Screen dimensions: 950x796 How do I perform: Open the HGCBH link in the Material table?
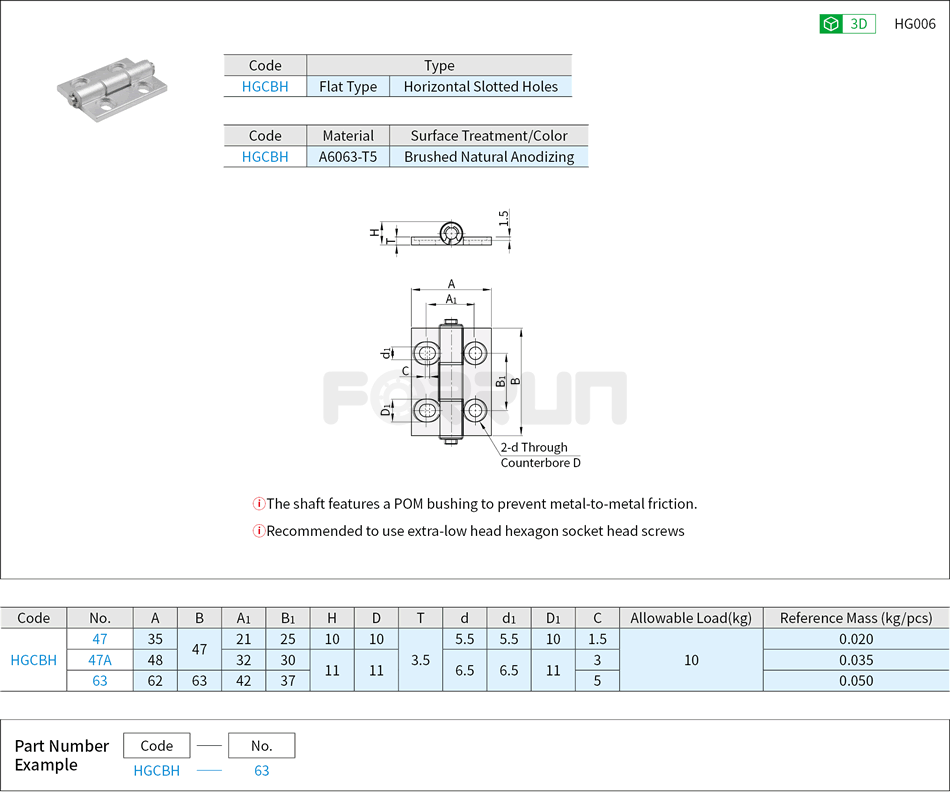[264, 157]
